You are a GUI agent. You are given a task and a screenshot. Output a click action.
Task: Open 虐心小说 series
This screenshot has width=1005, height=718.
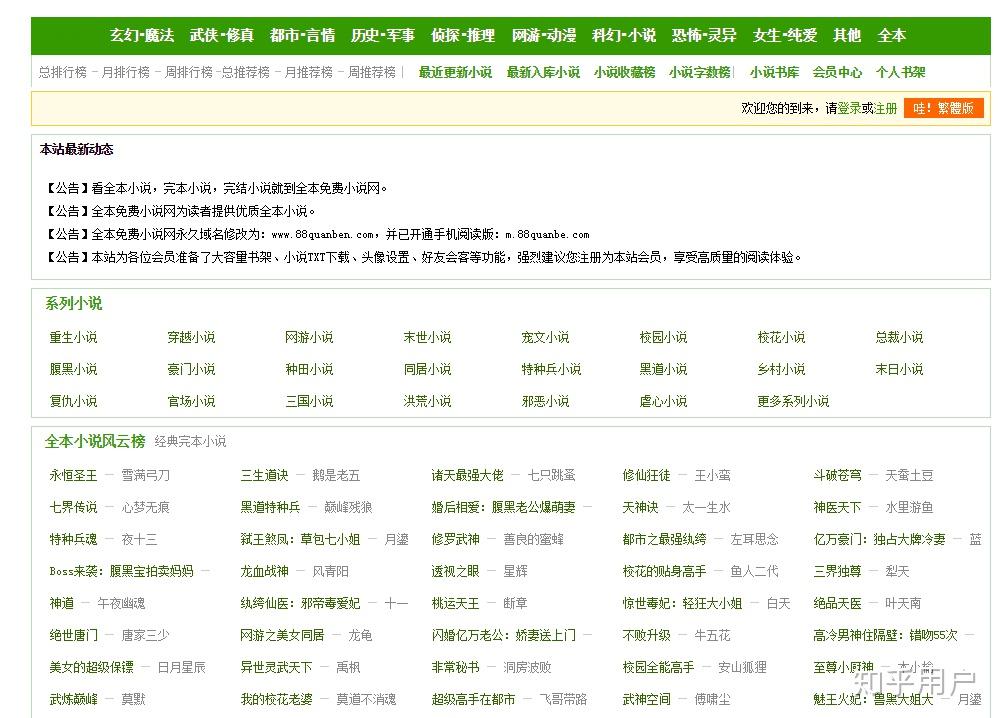coord(663,401)
